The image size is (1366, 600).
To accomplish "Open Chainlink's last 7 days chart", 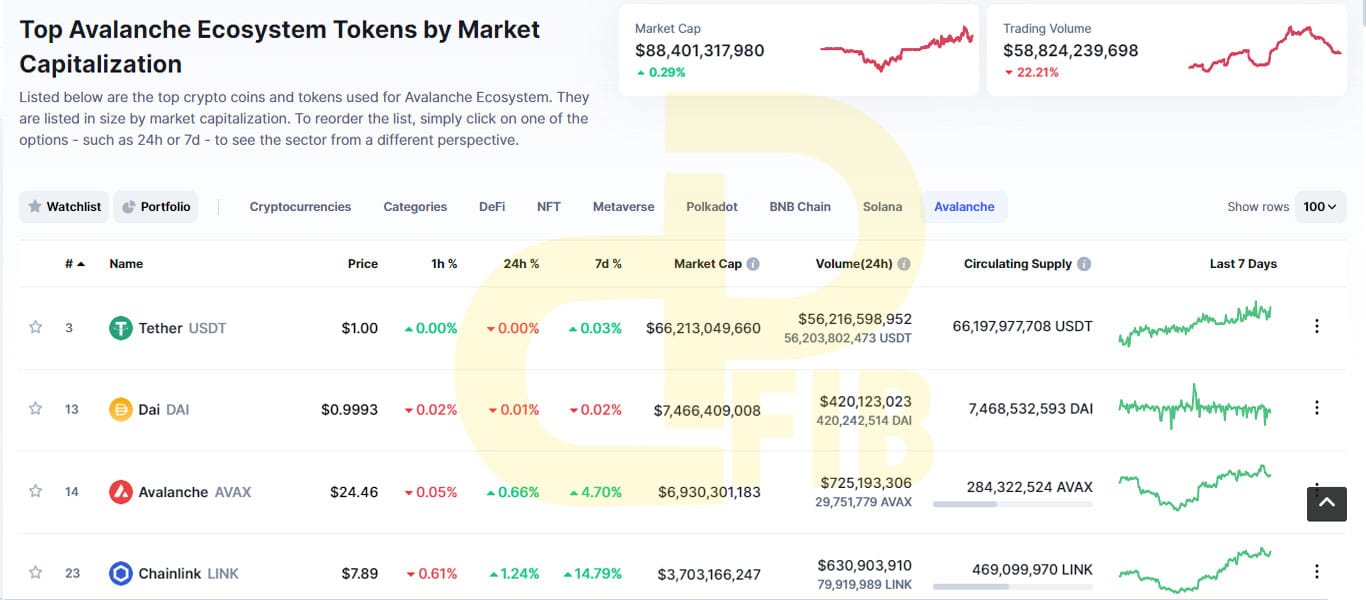I will pos(1195,569).
